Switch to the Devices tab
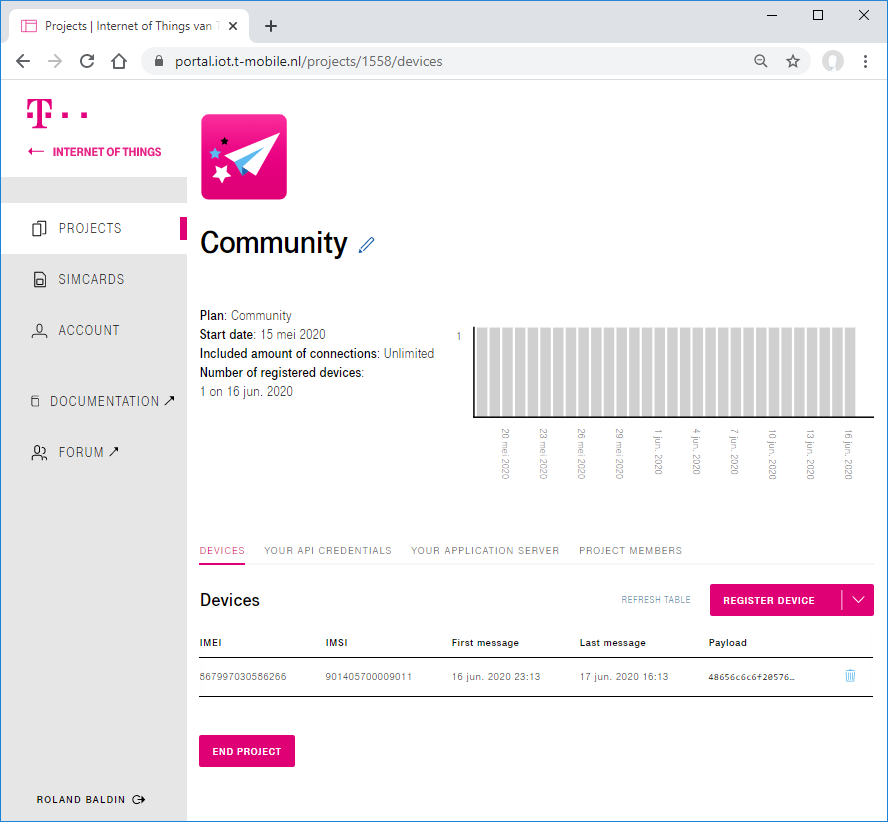The width and height of the screenshot is (888, 822). click(x=222, y=551)
